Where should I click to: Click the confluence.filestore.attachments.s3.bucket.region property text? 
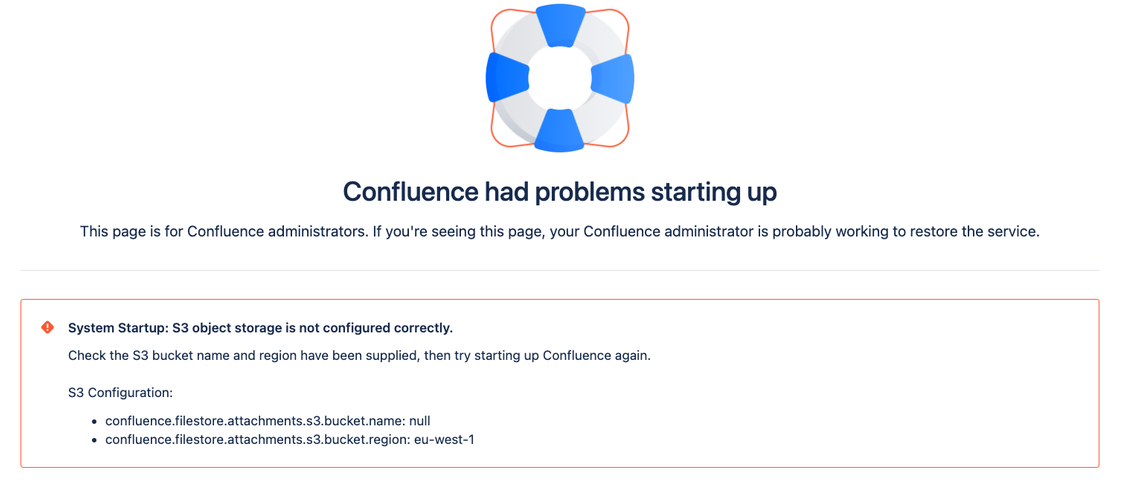pyautogui.click(x=255, y=439)
